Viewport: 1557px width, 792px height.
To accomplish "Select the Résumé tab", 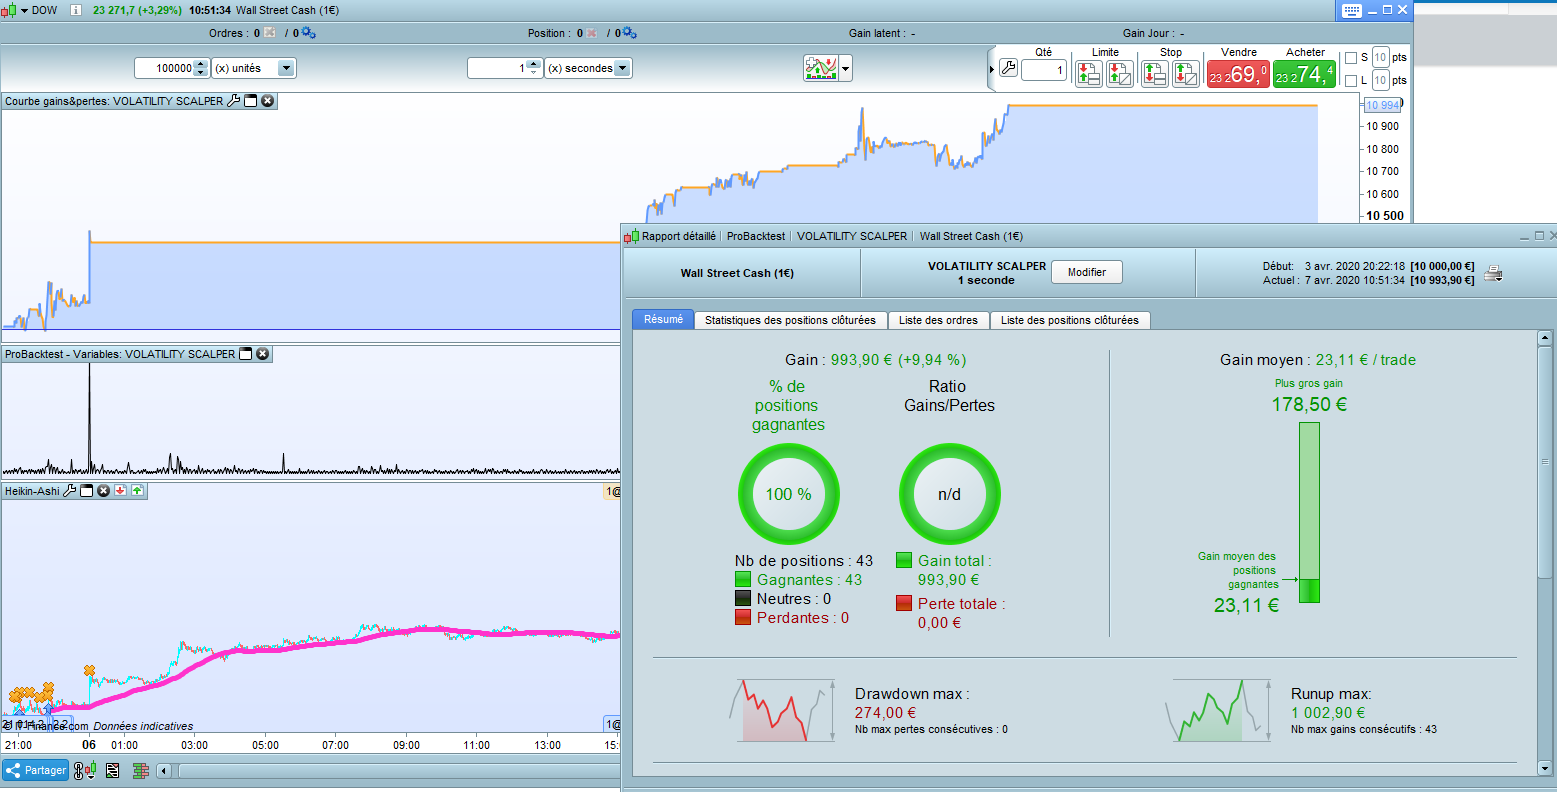I will [663, 319].
